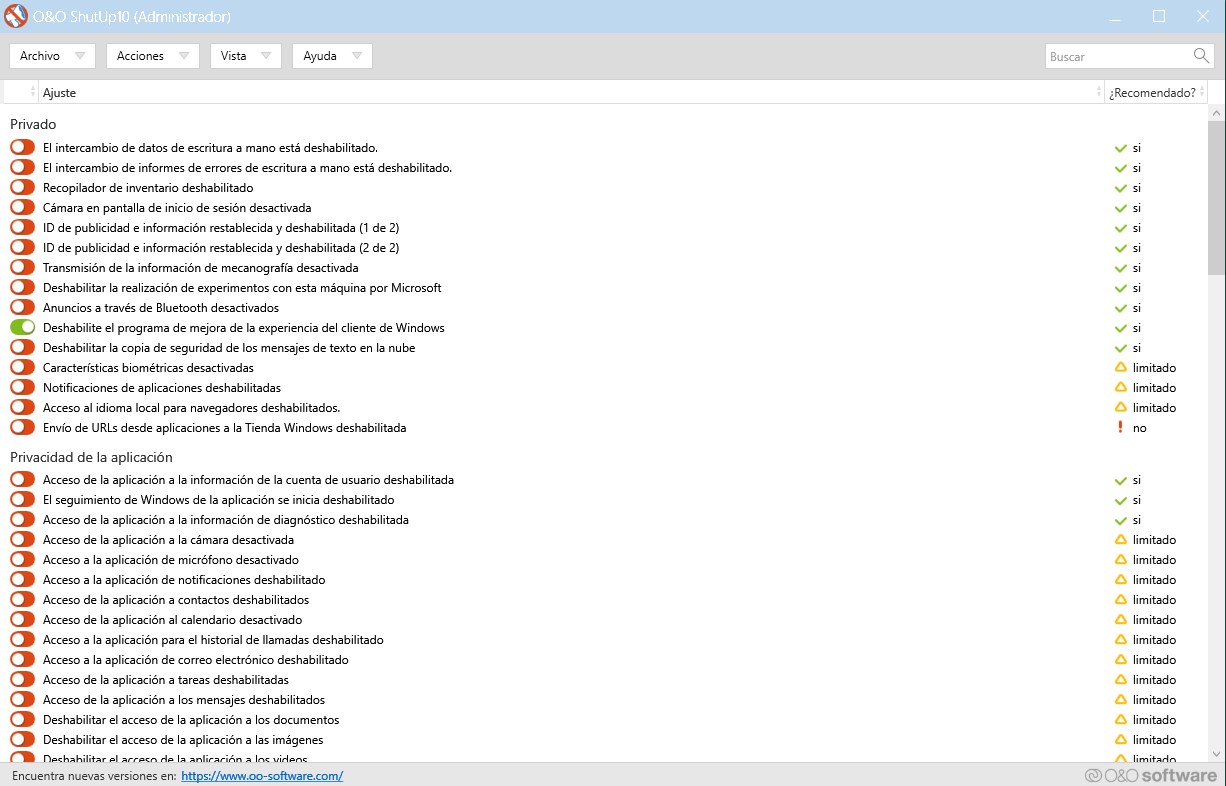
Task: Toggle Transmisión de mecanografía switch
Action: coord(22,267)
